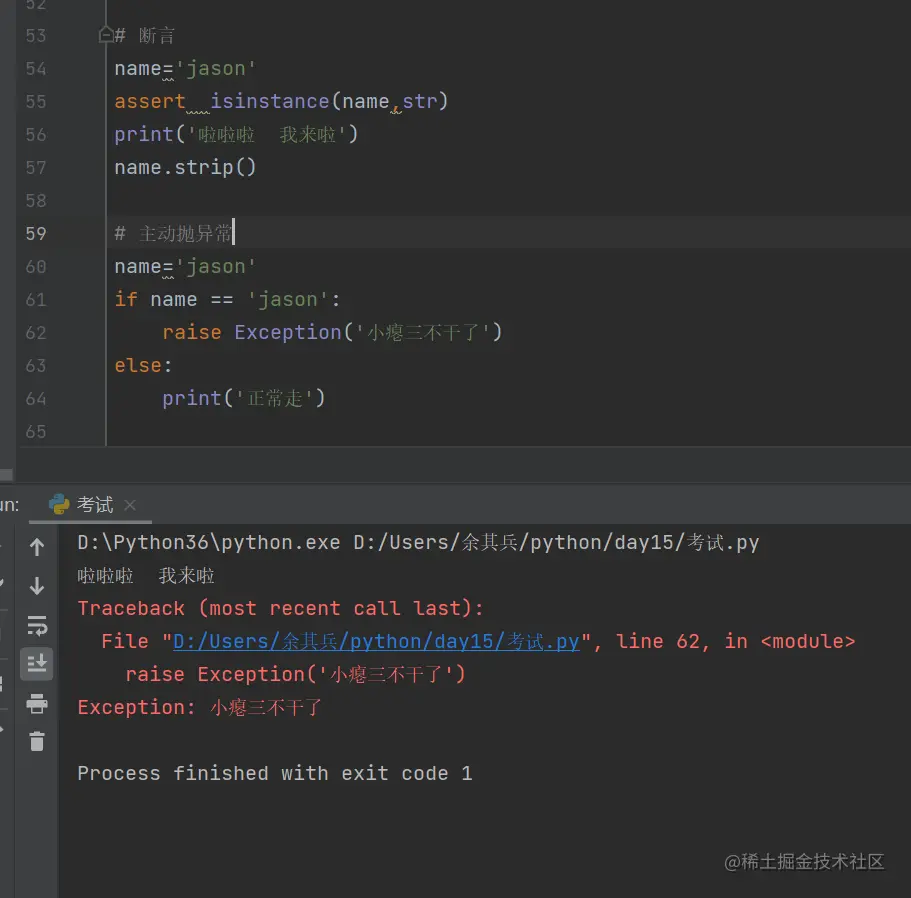Click the Up the Stack Trace arrow
Viewport: 911px width, 898px height.
37,547
